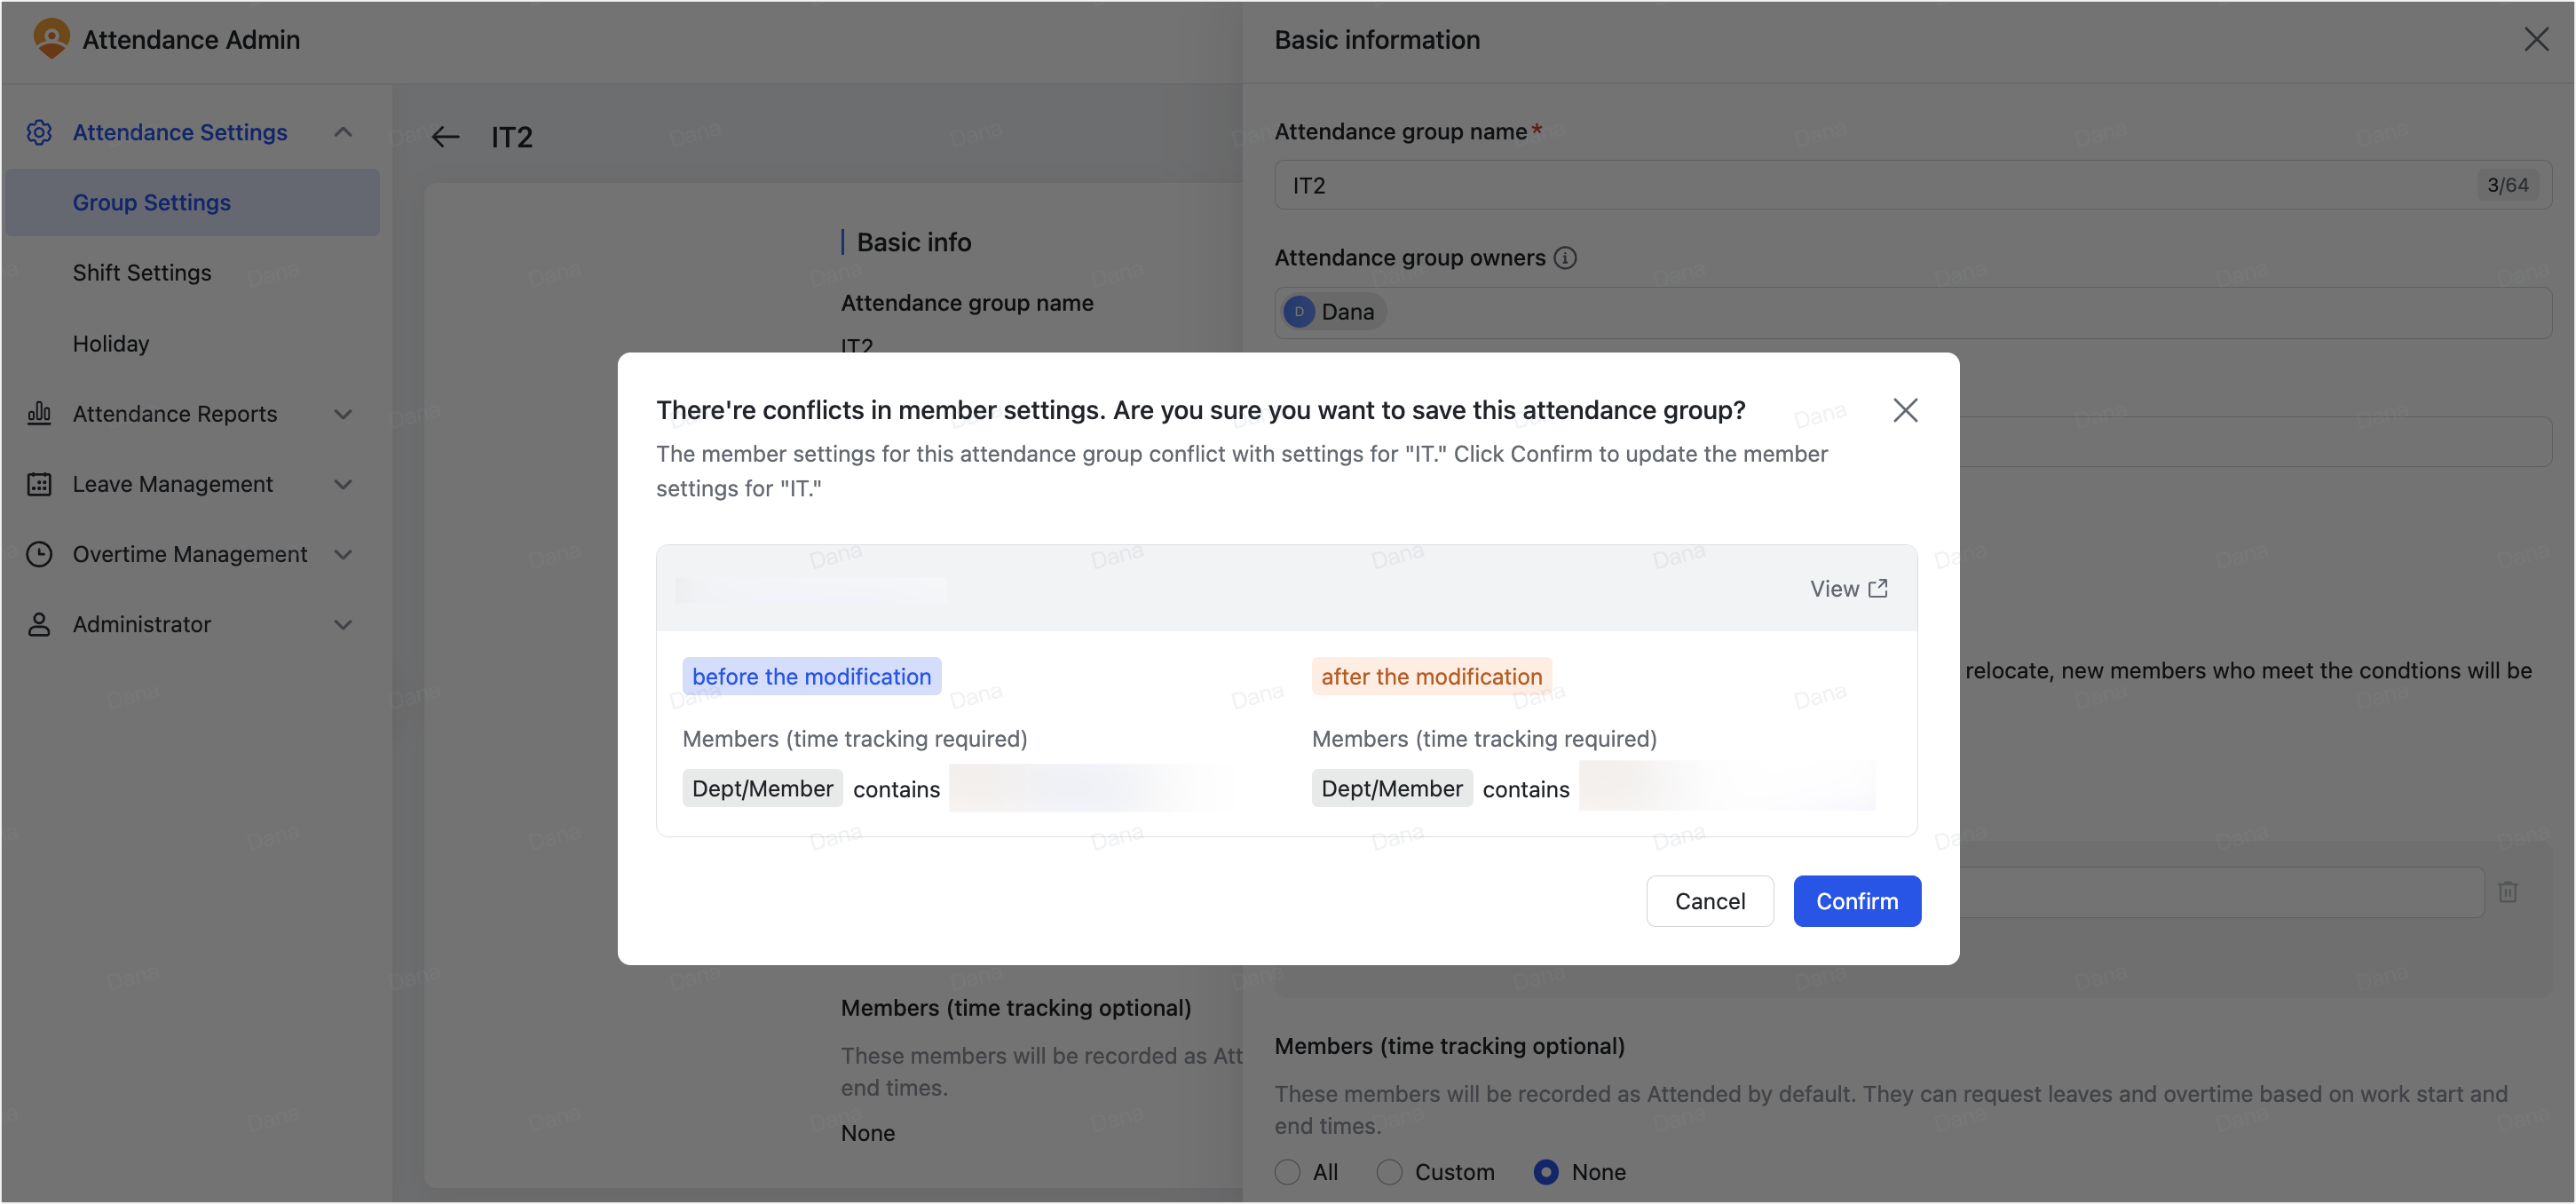This screenshot has height=1204, width=2576.
Task: Click the Leave Management calendar icon
Action: pyautogui.click(x=39, y=484)
